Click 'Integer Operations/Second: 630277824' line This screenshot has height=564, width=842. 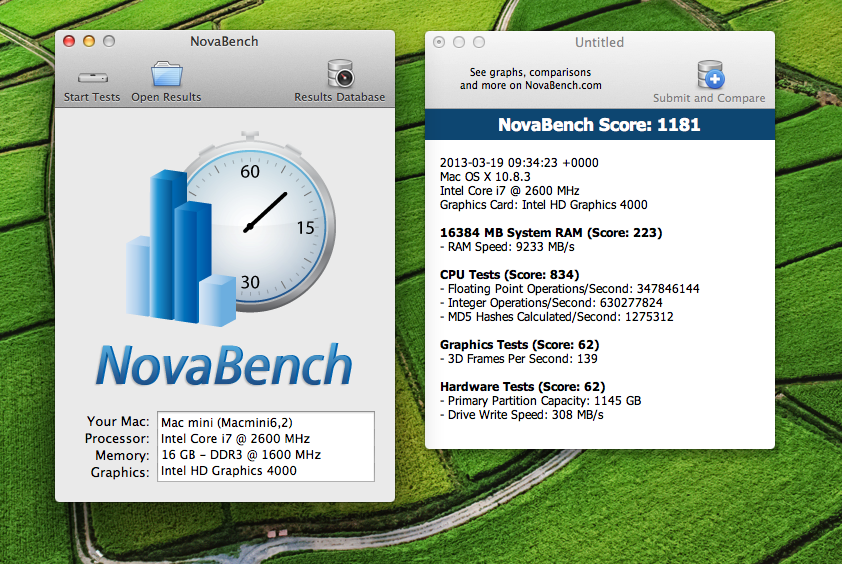click(551, 302)
